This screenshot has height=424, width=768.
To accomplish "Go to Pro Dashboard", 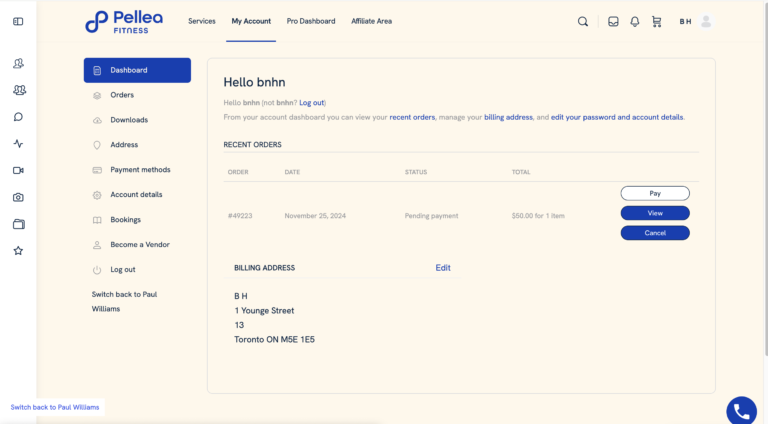I will click(311, 21).
